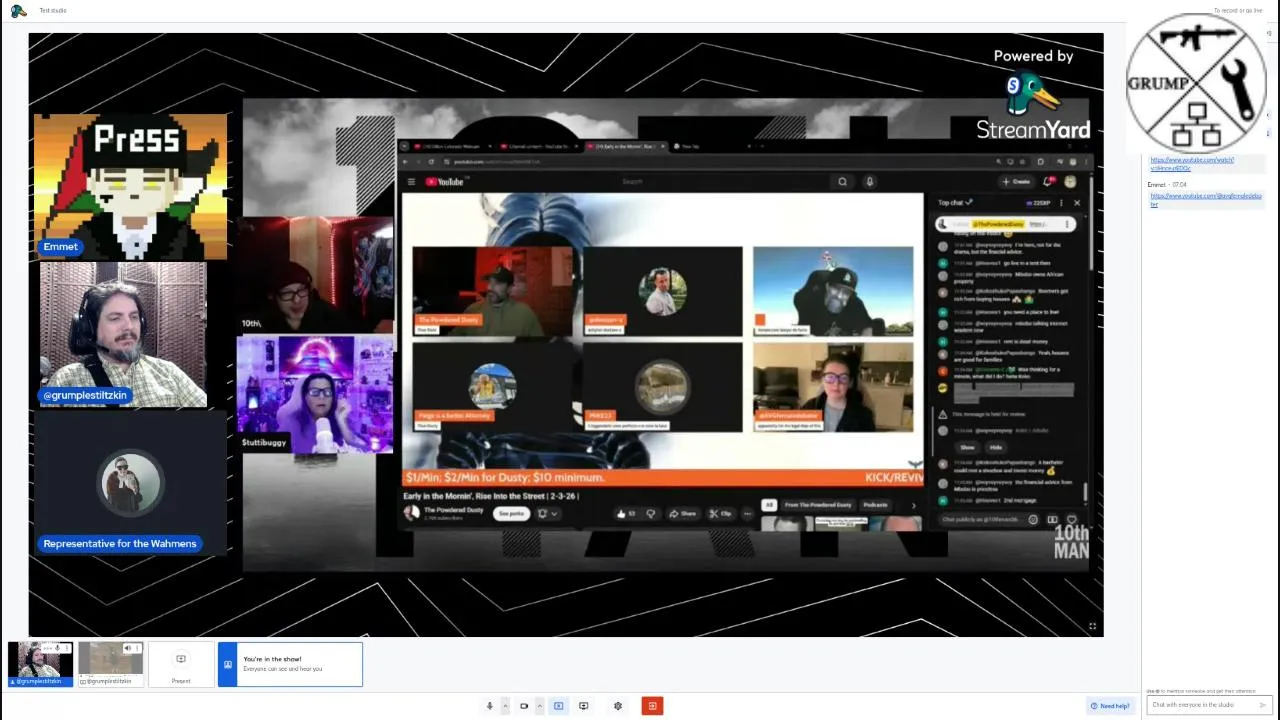Click the send arrow in studio chat
Image resolution: width=1280 pixels, height=720 pixels.
coord(1263,705)
